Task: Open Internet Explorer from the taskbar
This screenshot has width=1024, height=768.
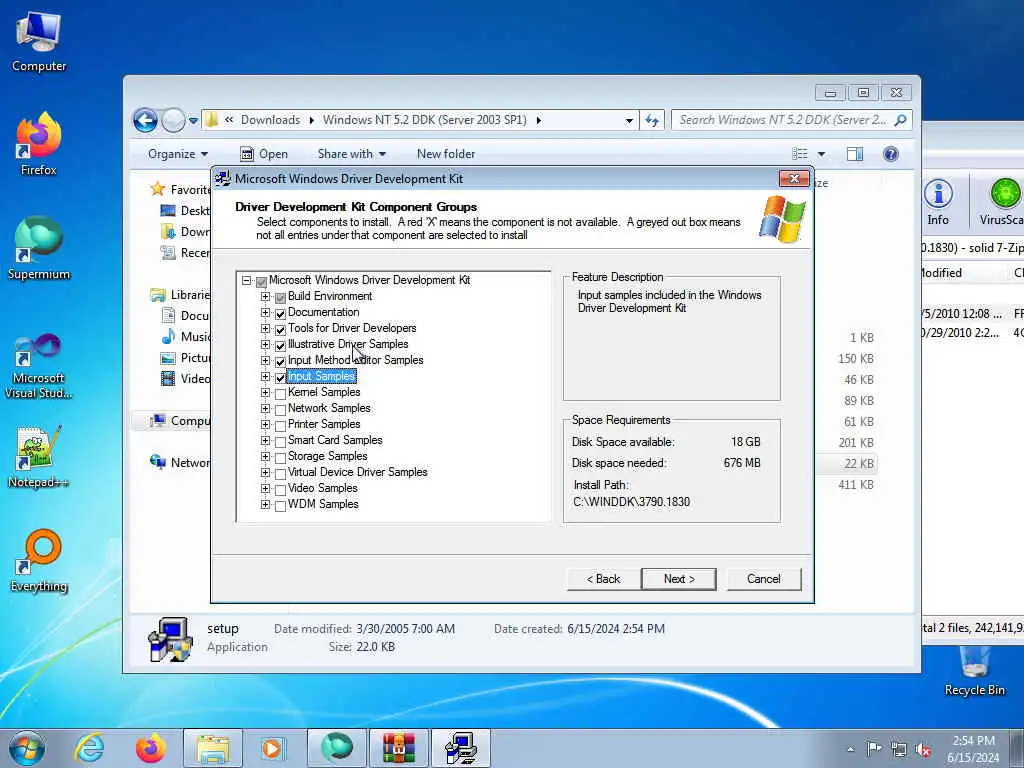Action: pos(89,748)
